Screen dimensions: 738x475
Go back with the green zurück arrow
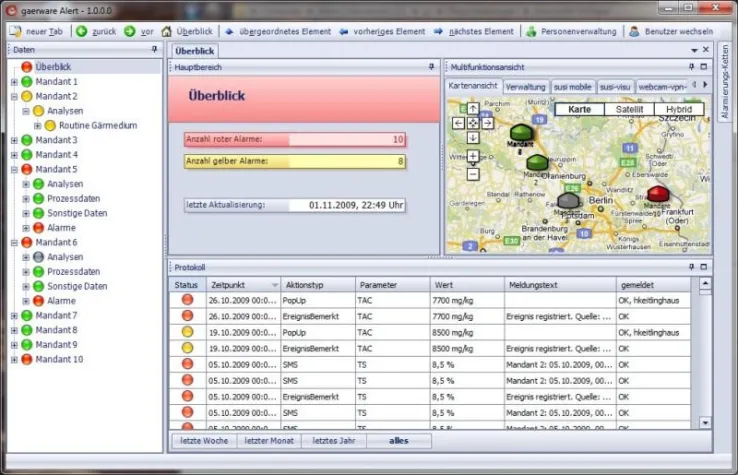tap(81, 31)
